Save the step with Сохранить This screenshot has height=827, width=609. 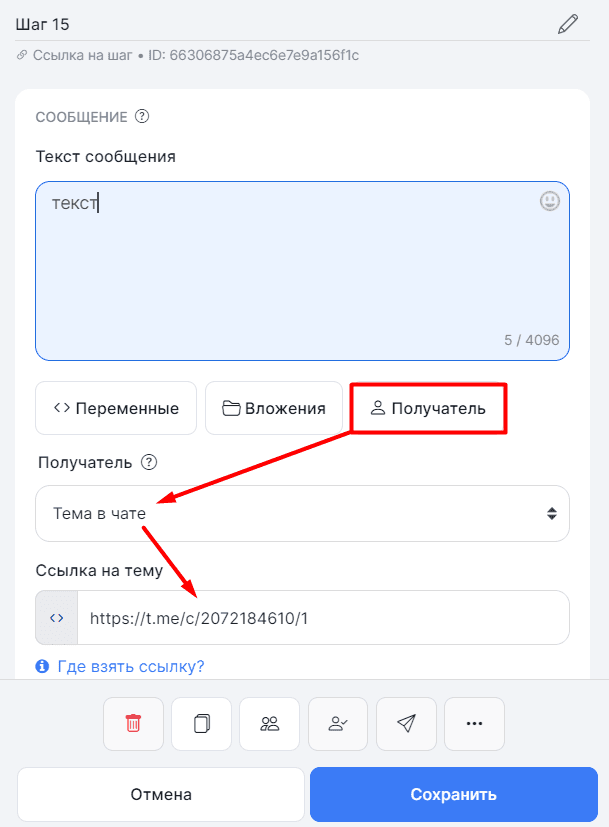pos(453,793)
